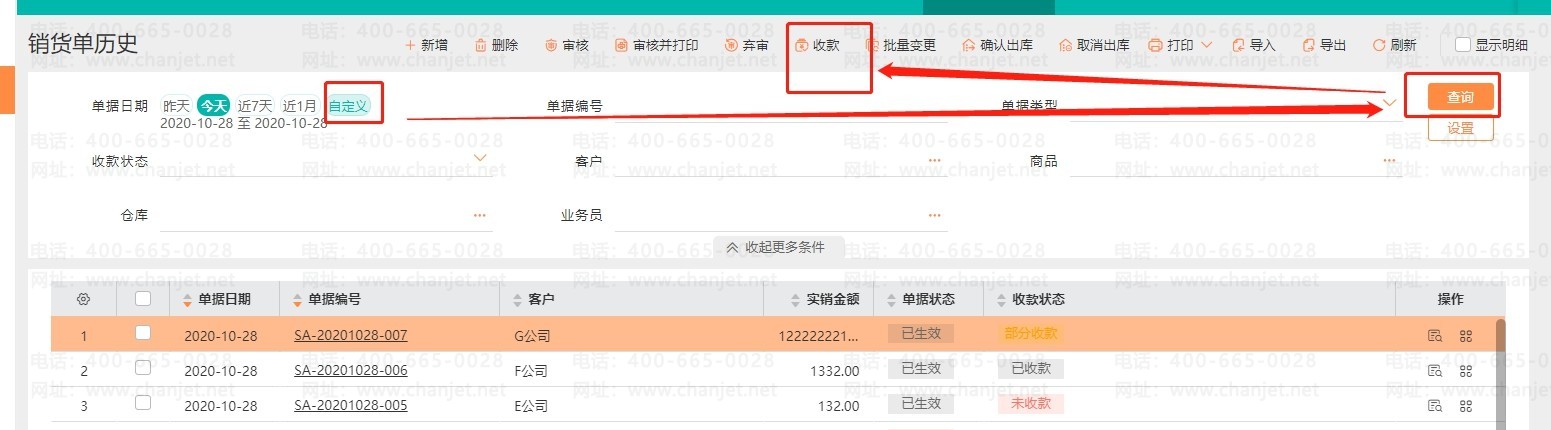
Task: Open 仓库 warehouse picker ellipsis
Action: (x=480, y=215)
